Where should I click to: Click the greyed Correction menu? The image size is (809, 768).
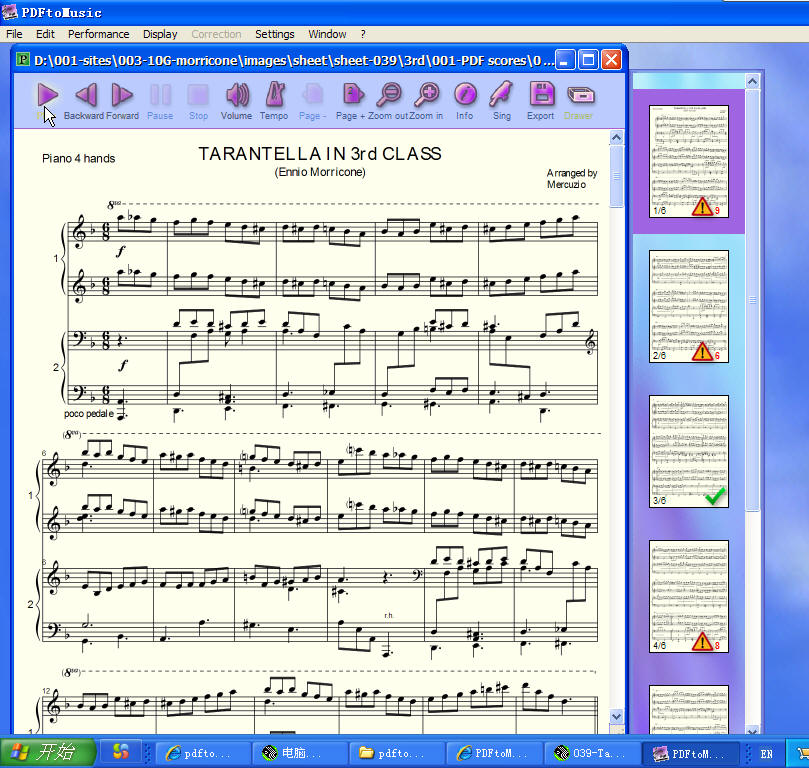pyautogui.click(x=216, y=34)
